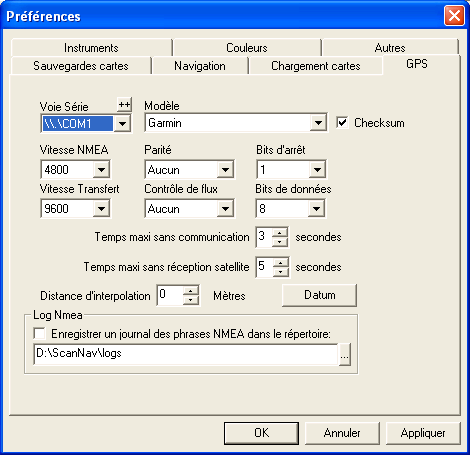
Task: Click the NMEA log directory path field
Action: (x=186, y=355)
